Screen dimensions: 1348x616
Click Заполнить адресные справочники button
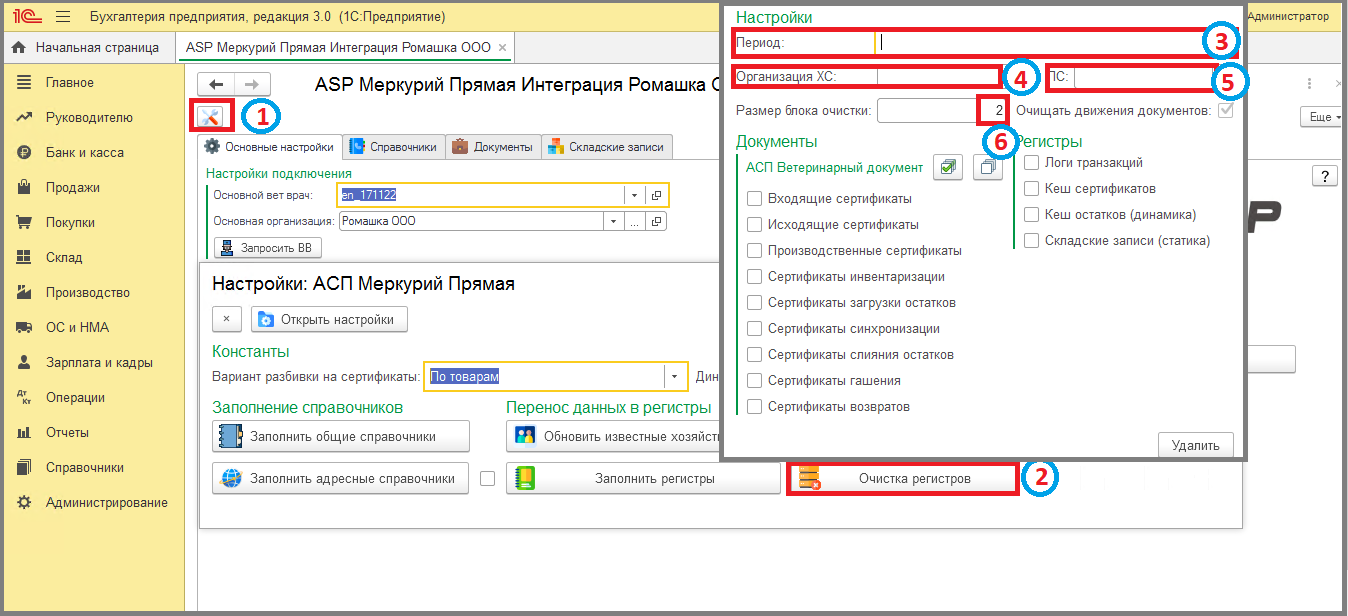coord(341,478)
